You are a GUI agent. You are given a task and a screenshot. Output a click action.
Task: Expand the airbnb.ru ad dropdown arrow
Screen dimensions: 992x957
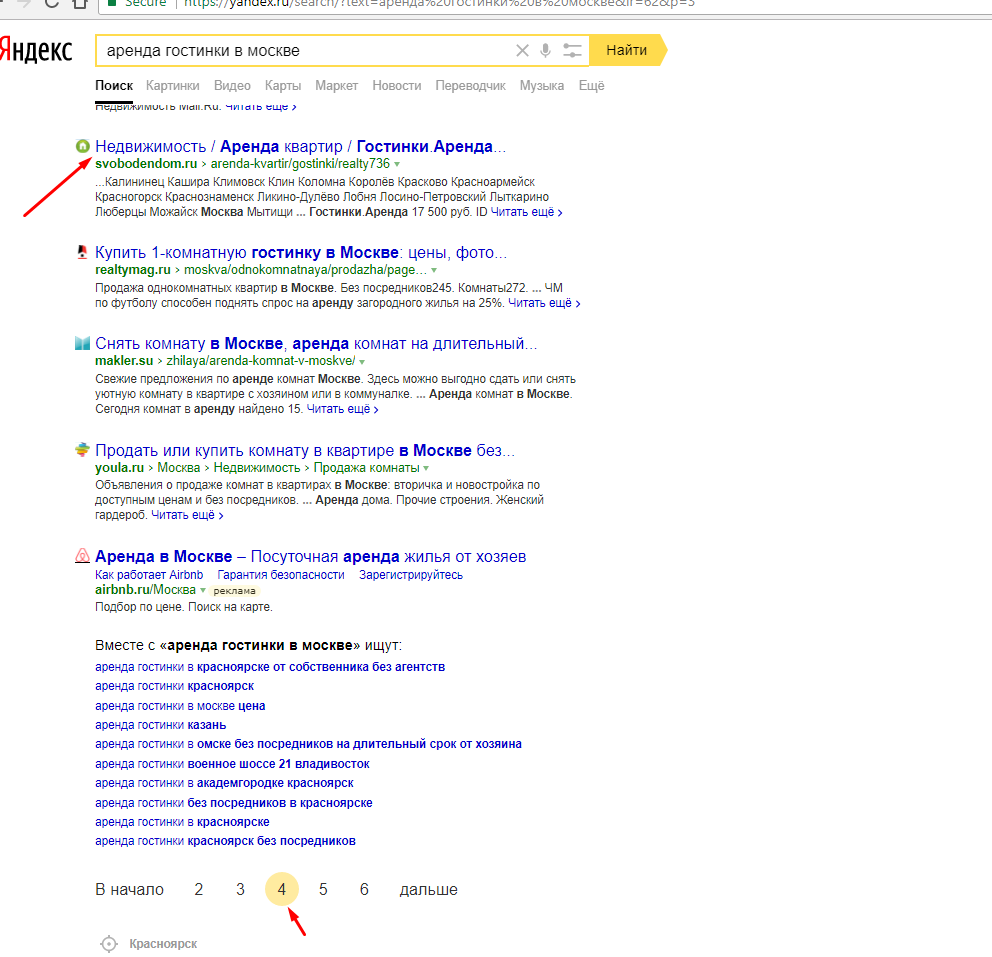pos(203,590)
